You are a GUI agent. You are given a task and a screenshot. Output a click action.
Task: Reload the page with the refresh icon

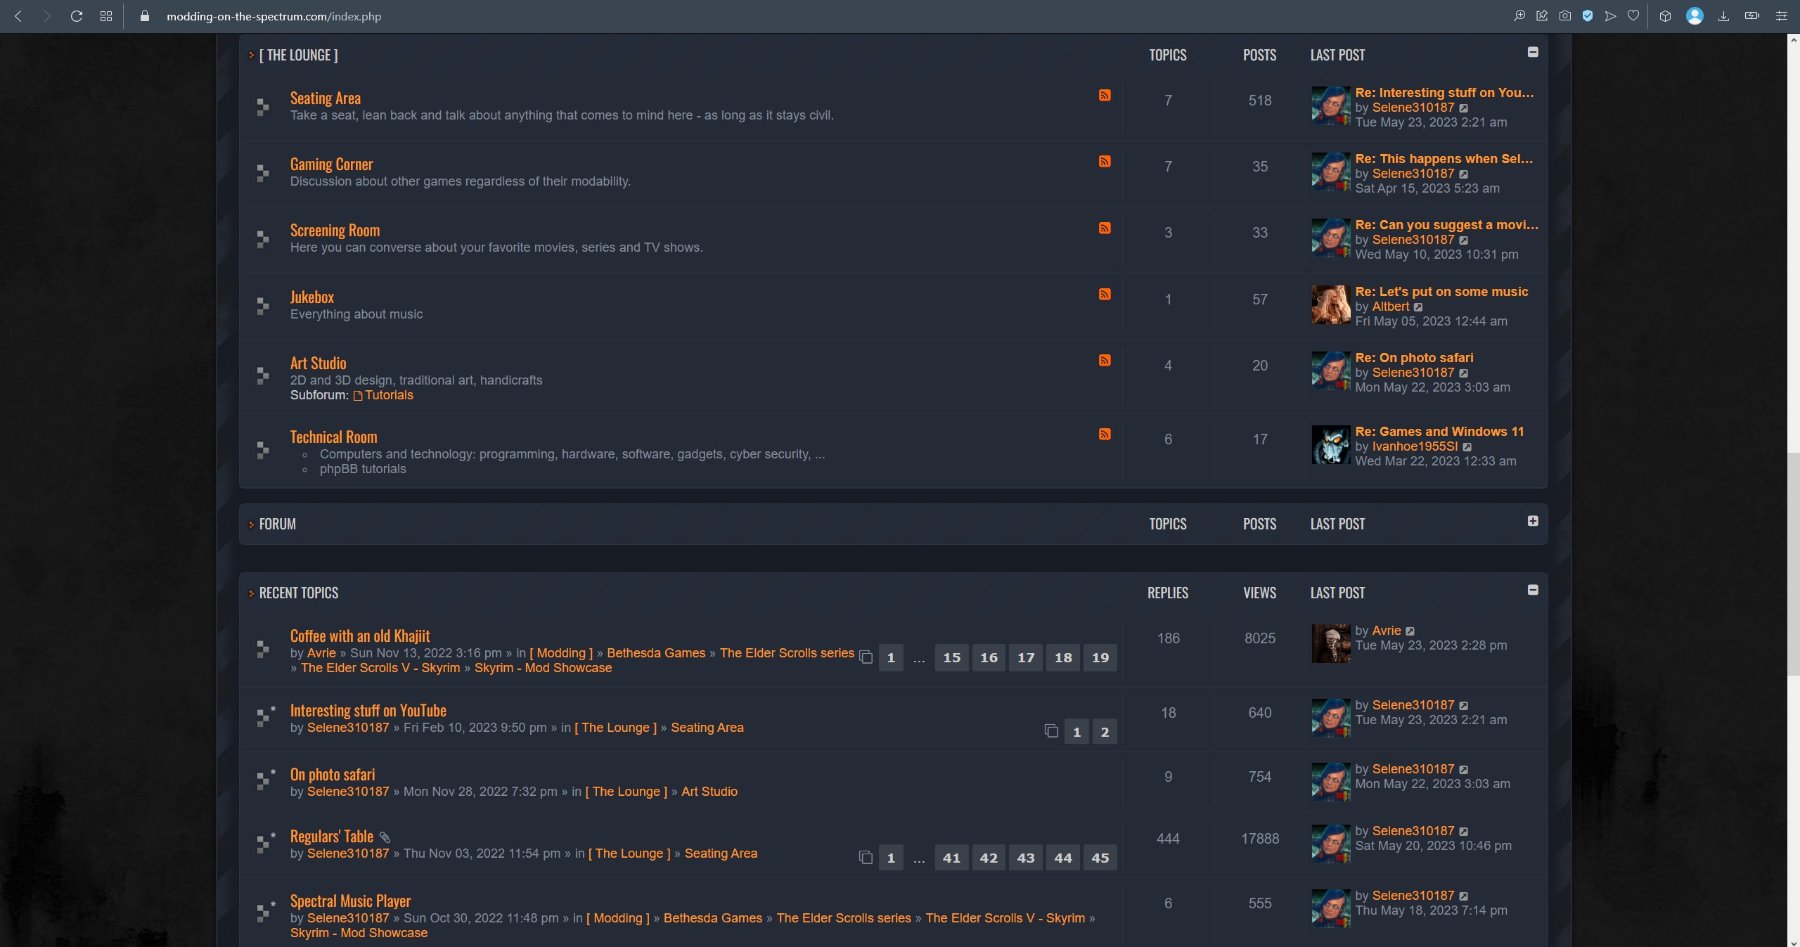(x=76, y=16)
